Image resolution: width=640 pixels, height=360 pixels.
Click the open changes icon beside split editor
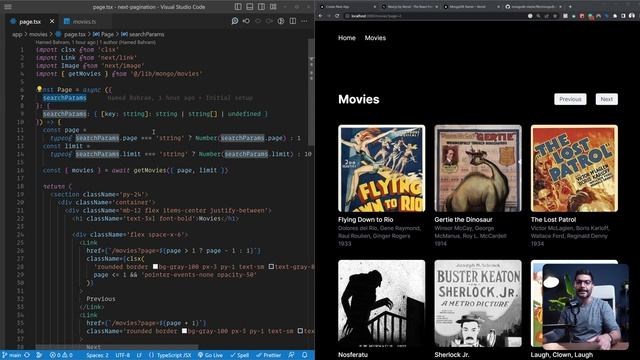click(281, 21)
